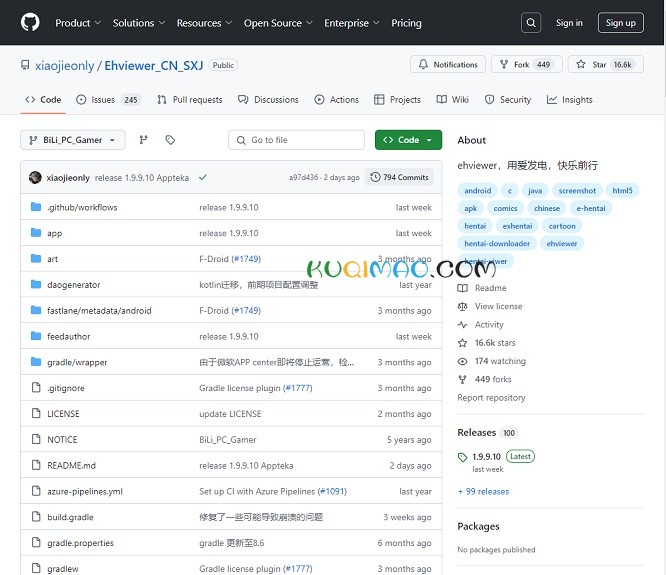
Task: Open the 794 Commits history
Action: pyautogui.click(x=399, y=177)
